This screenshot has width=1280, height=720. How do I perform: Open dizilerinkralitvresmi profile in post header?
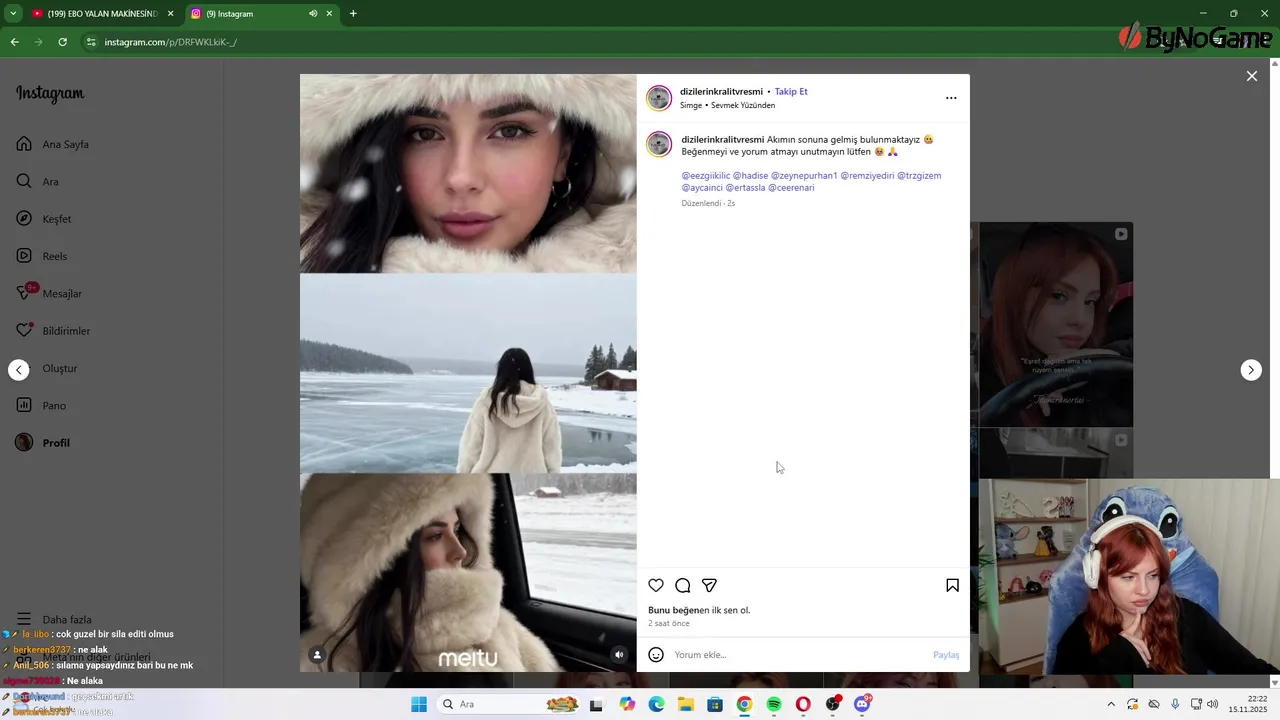tap(721, 91)
